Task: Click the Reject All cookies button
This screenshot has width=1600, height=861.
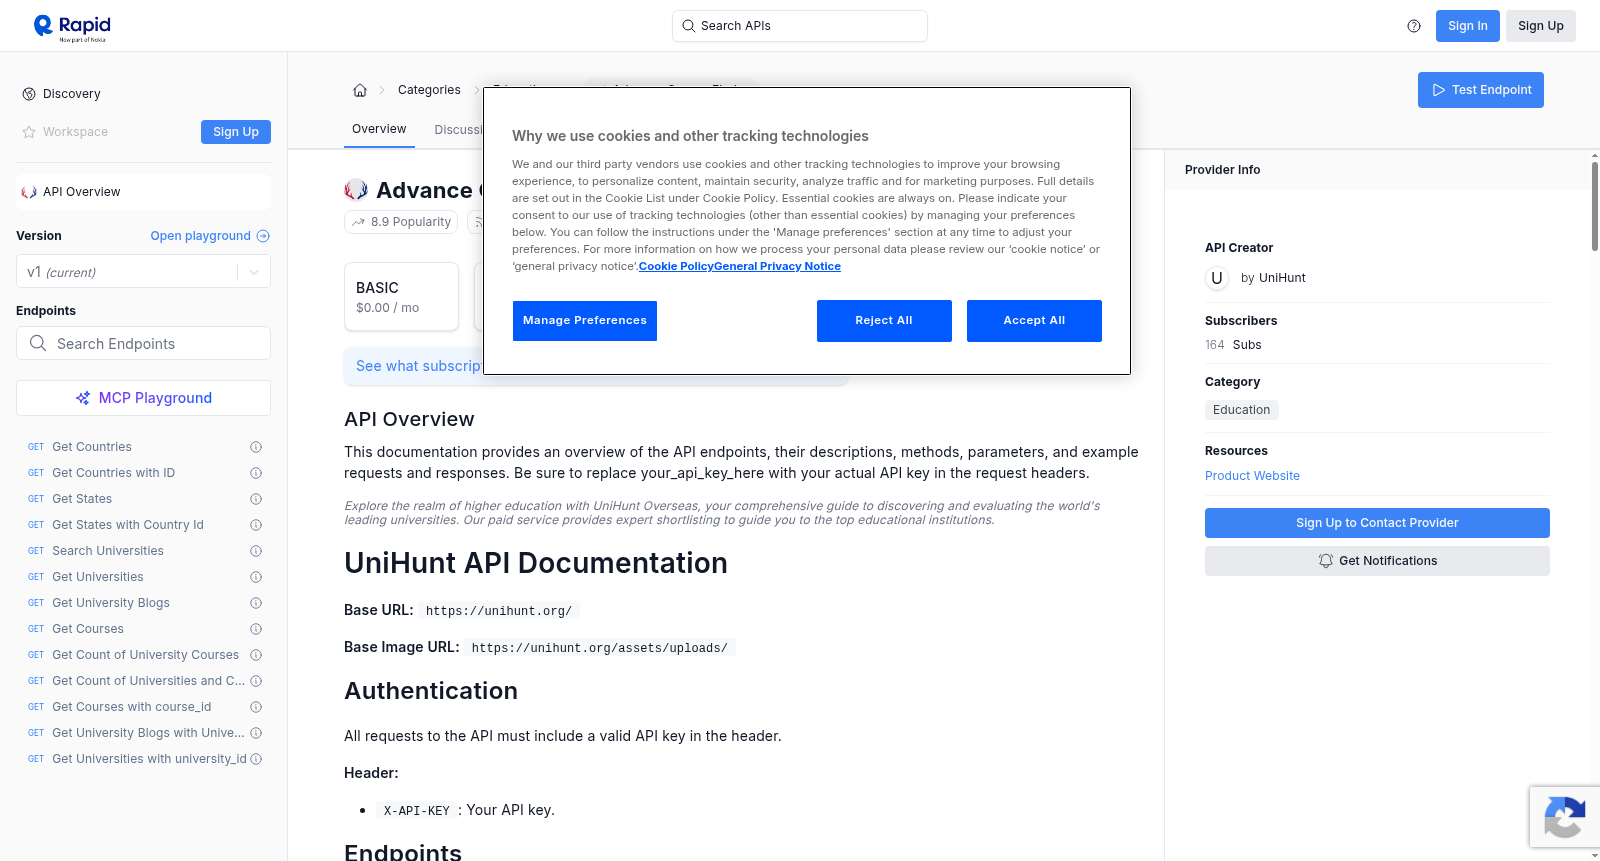Action: [884, 321]
